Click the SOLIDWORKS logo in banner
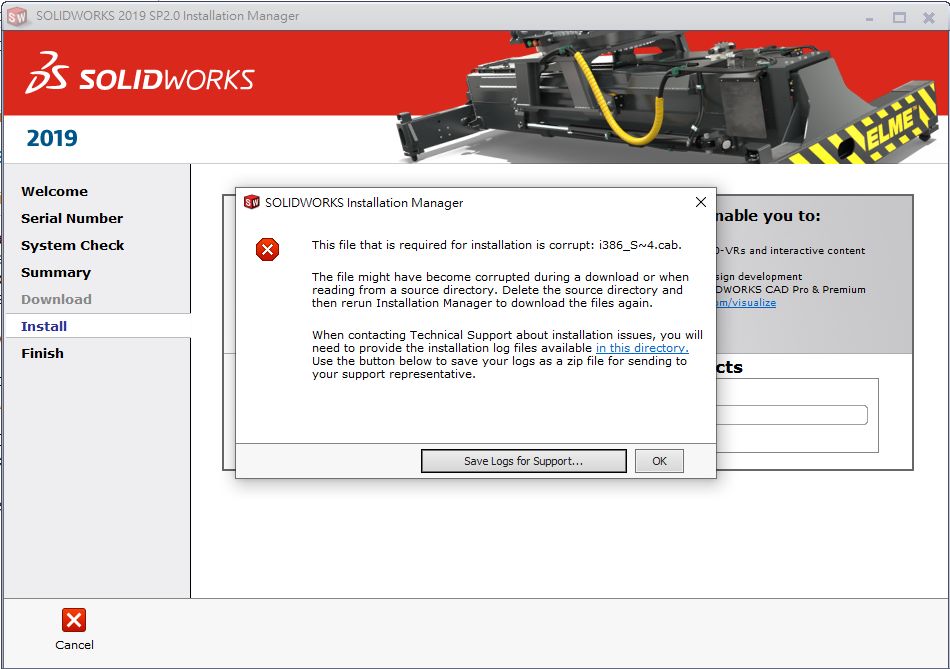Viewport: 950px width, 669px height. [140, 73]
